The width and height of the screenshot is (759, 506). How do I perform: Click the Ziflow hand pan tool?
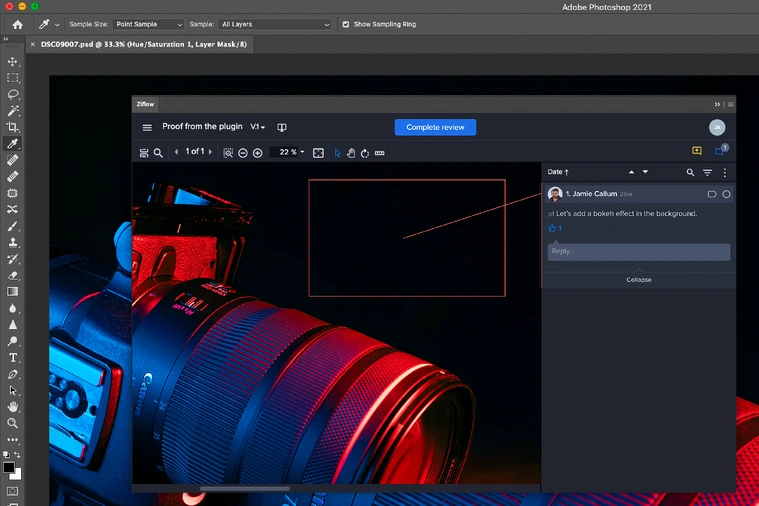coord(351,153)
